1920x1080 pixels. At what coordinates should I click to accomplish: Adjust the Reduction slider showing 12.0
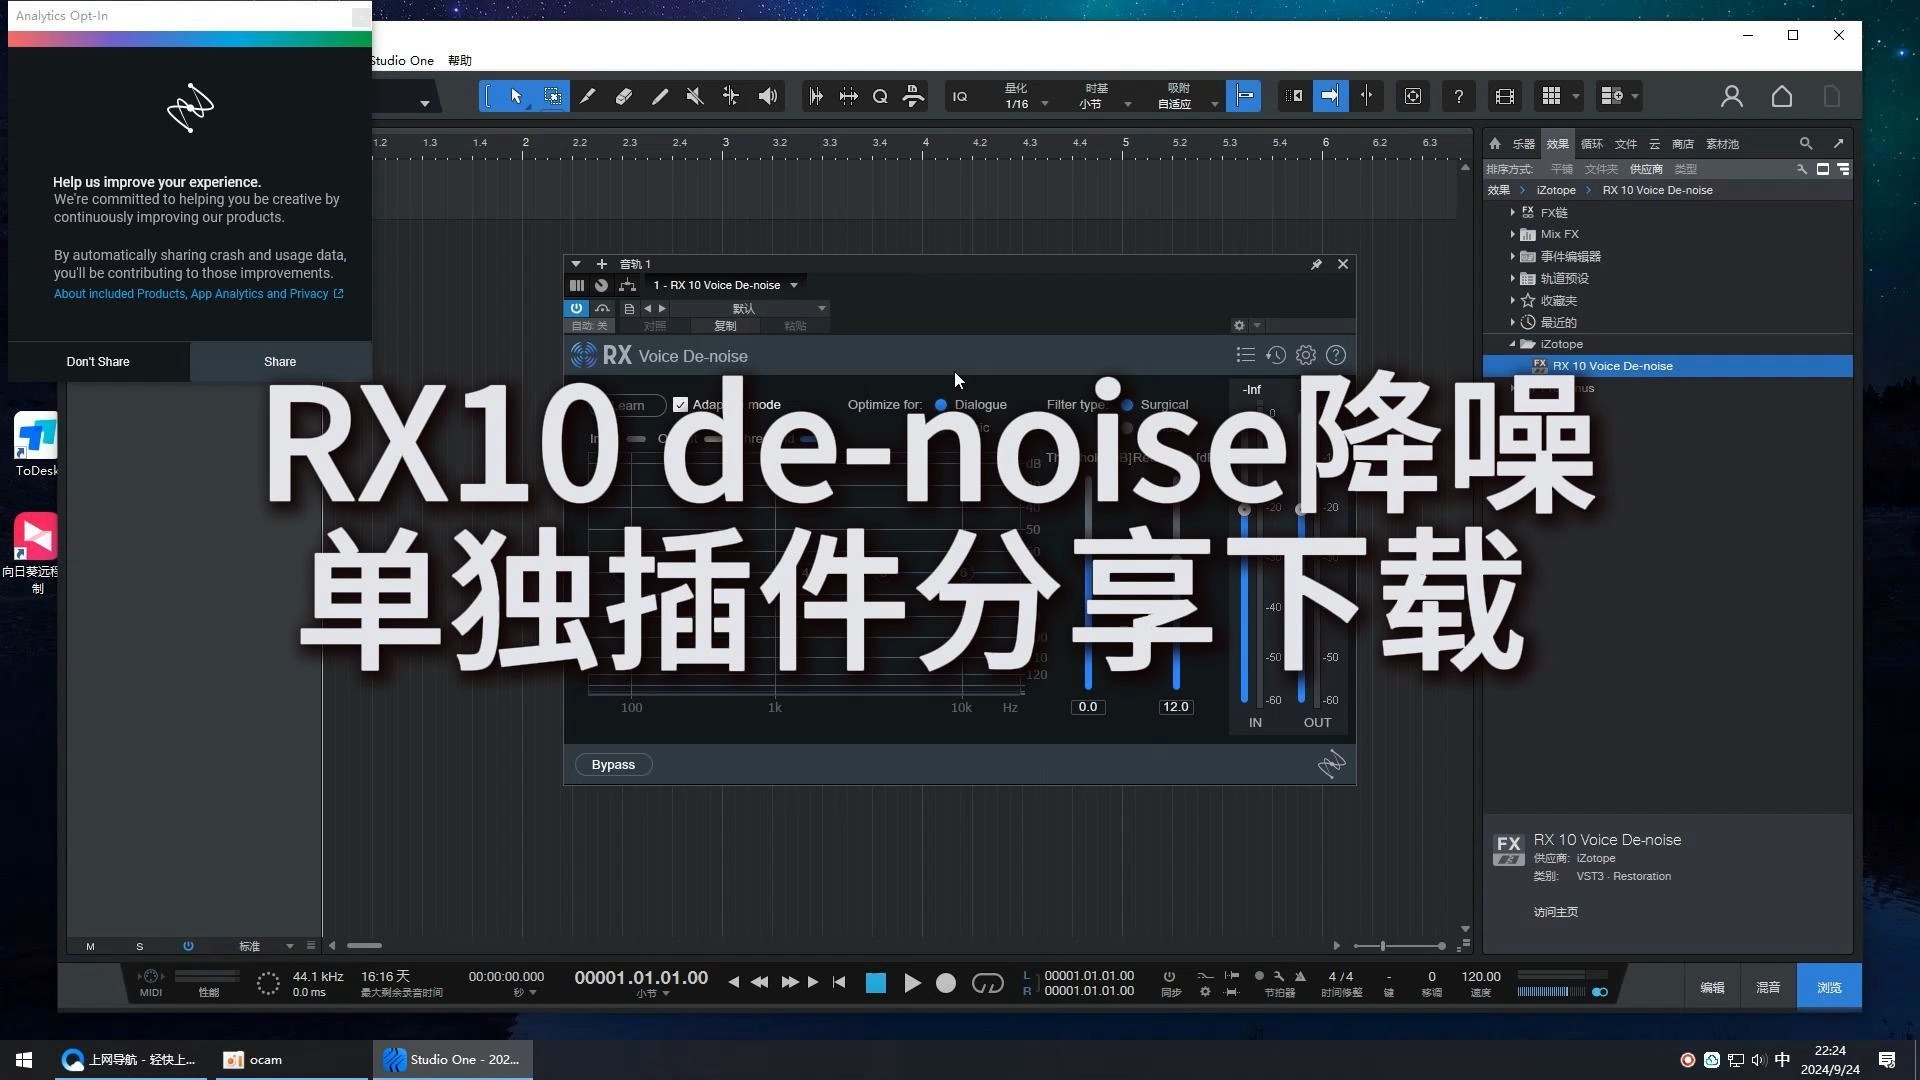click(1175, 585)
